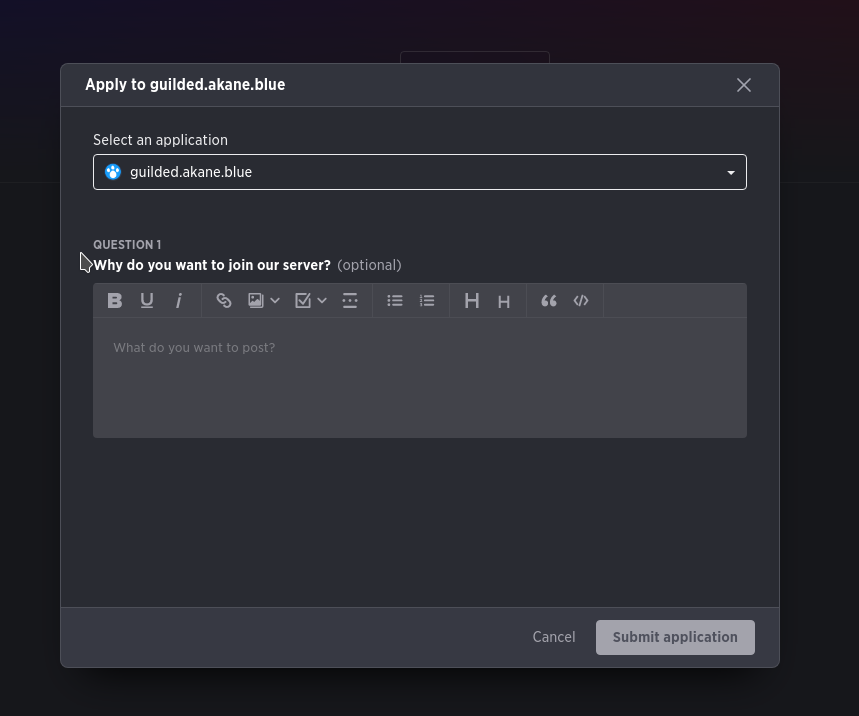
Task: Apply the small heading style
Action: (x=504, y=302)
